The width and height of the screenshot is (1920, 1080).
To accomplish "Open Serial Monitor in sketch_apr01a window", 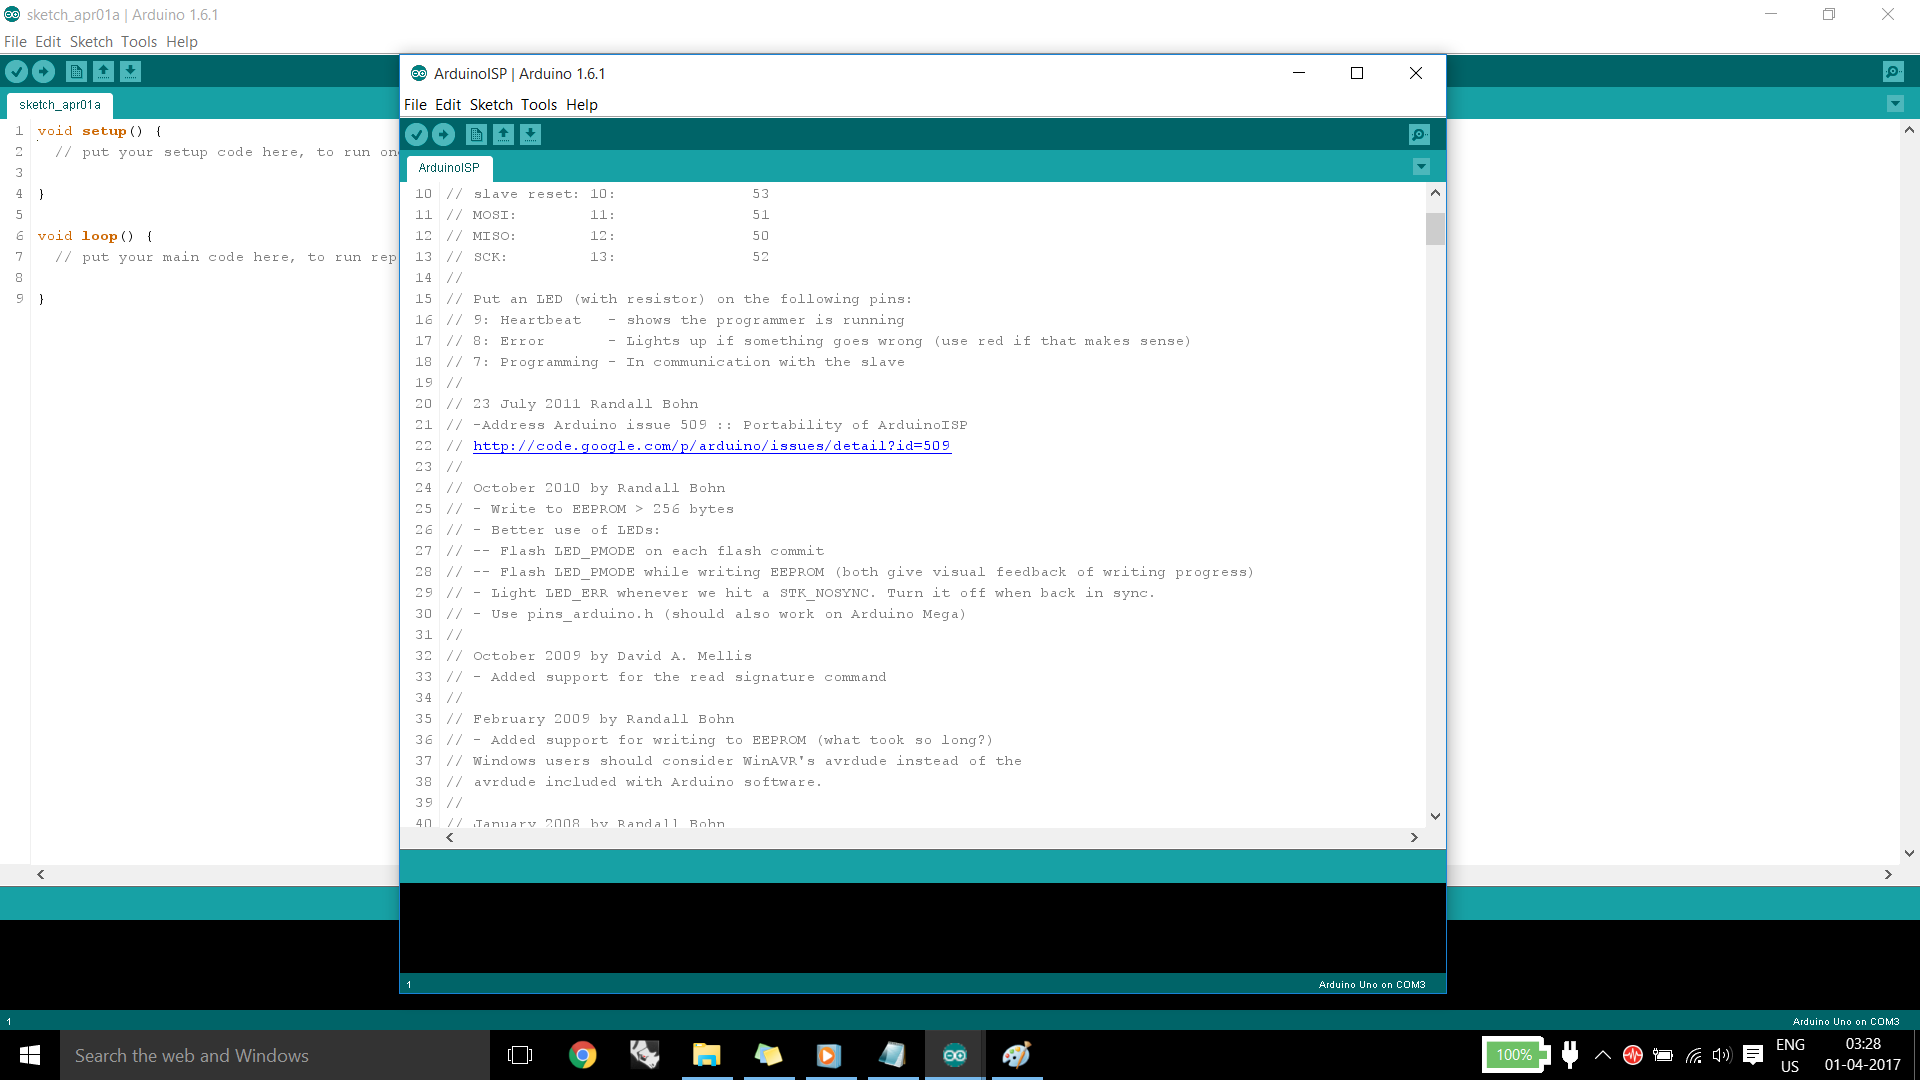I will click(1893, 72).
